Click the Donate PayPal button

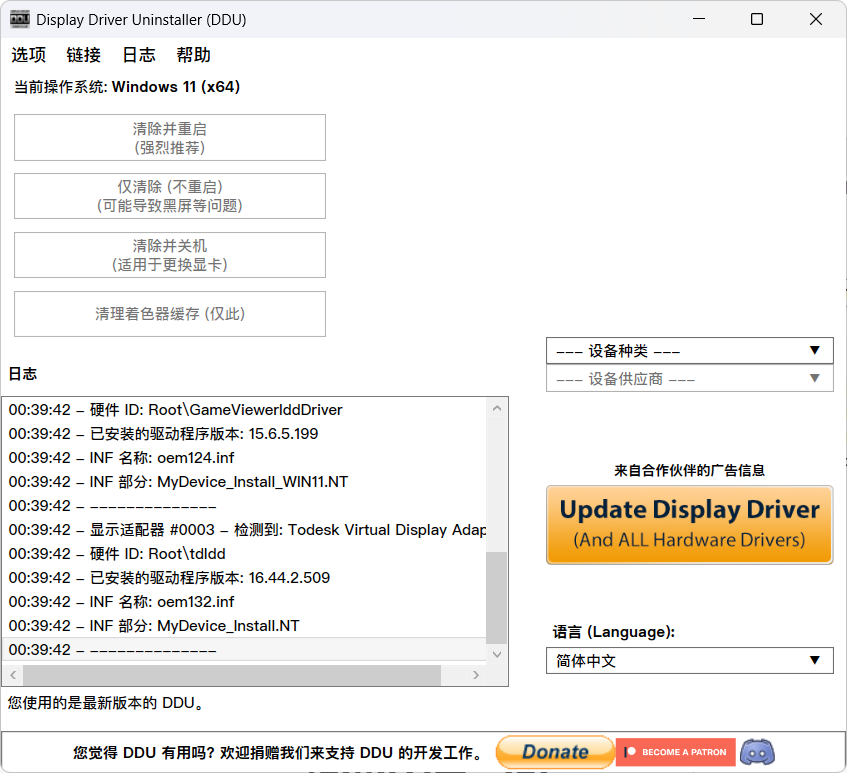tap(554, 751)
